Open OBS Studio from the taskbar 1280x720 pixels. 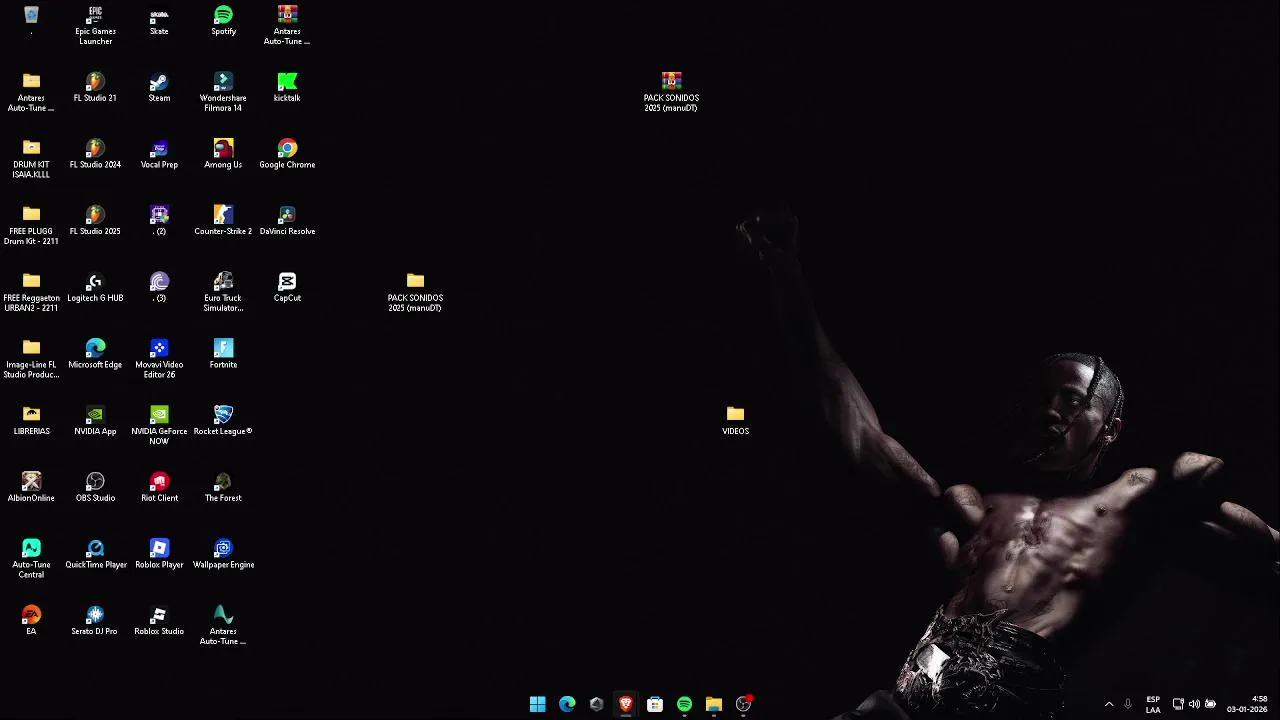[743, 704]
